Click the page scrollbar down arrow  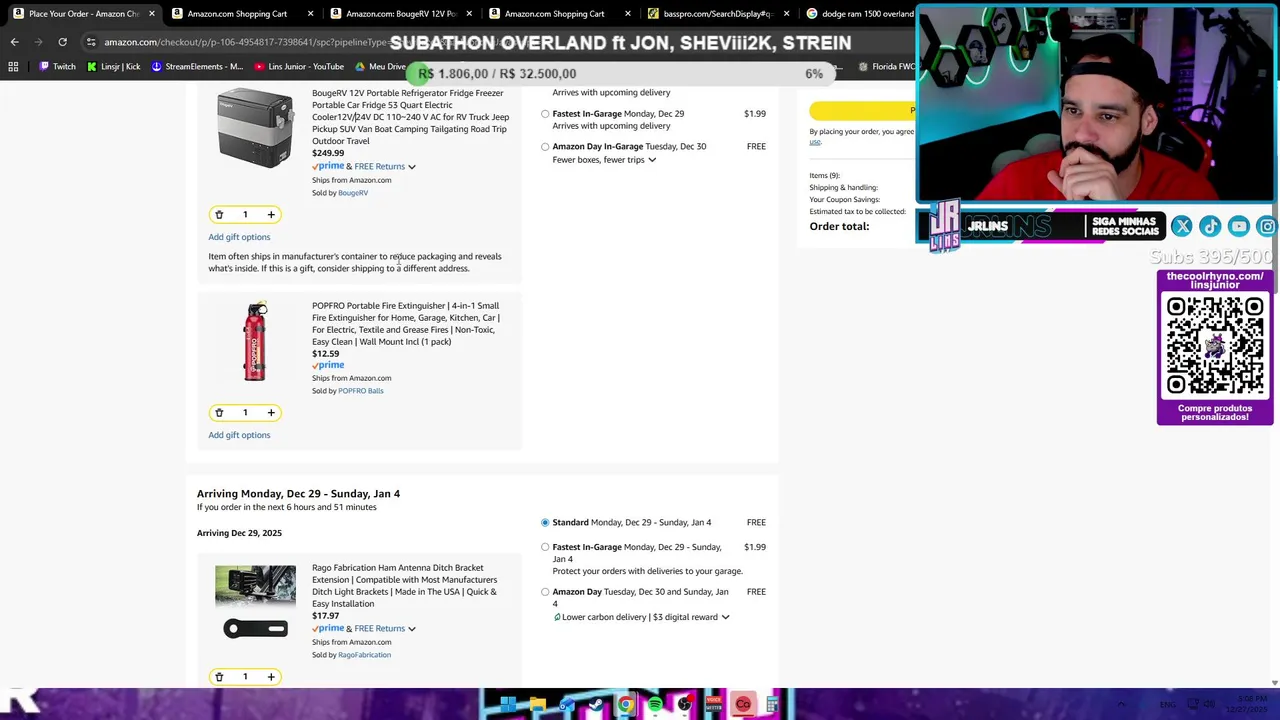[x=1274, y=683]
